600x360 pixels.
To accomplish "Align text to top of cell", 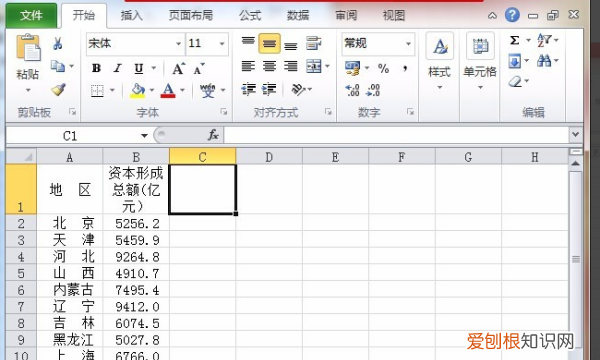I will point(248,42).
